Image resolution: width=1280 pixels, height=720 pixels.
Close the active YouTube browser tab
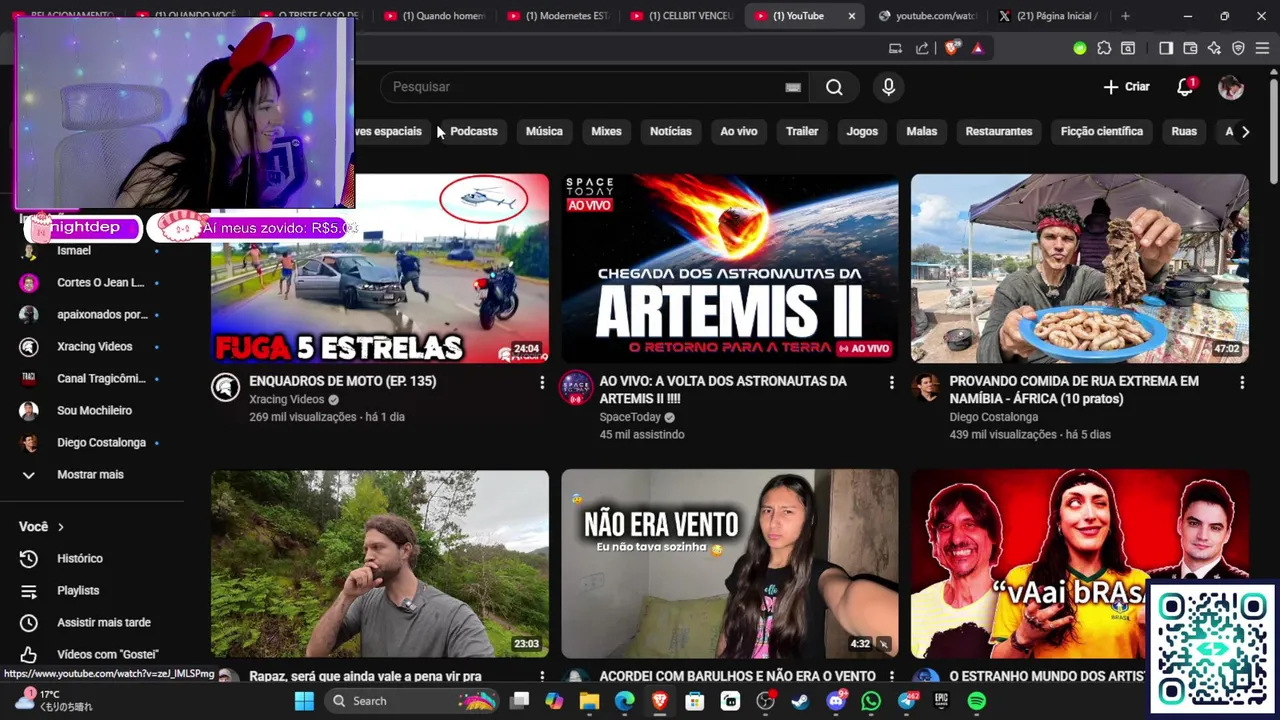pos(851,16)
